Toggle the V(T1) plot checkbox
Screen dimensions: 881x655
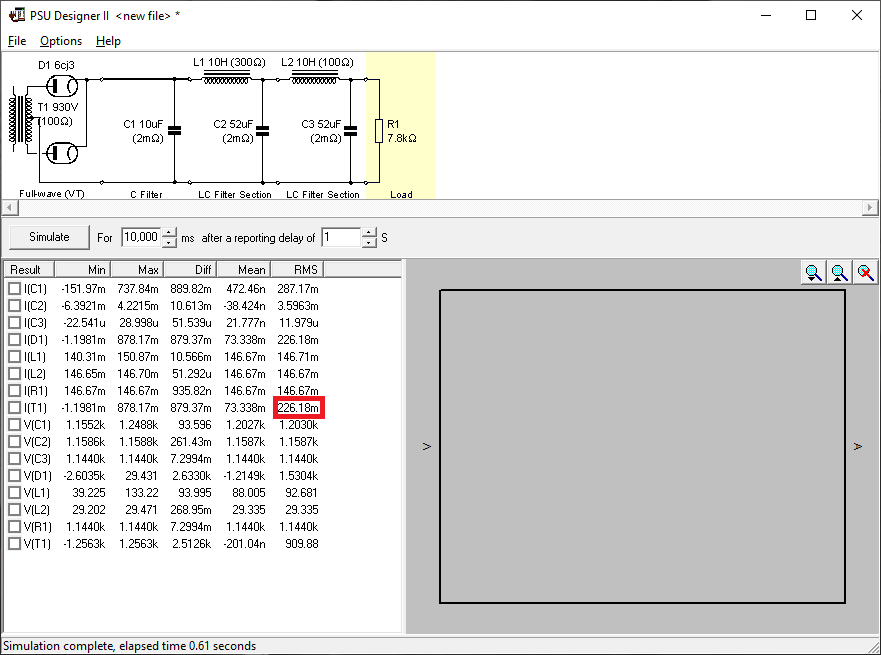coord(15,544)
